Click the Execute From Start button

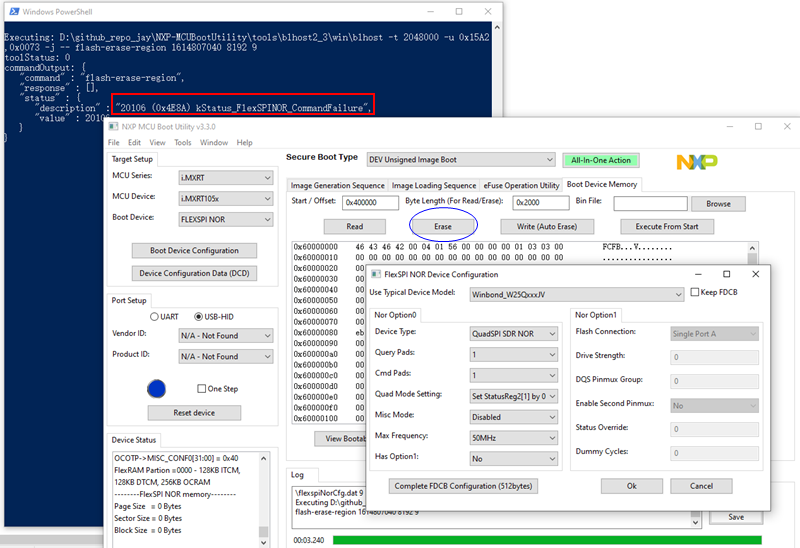click(x=667, y=227)
